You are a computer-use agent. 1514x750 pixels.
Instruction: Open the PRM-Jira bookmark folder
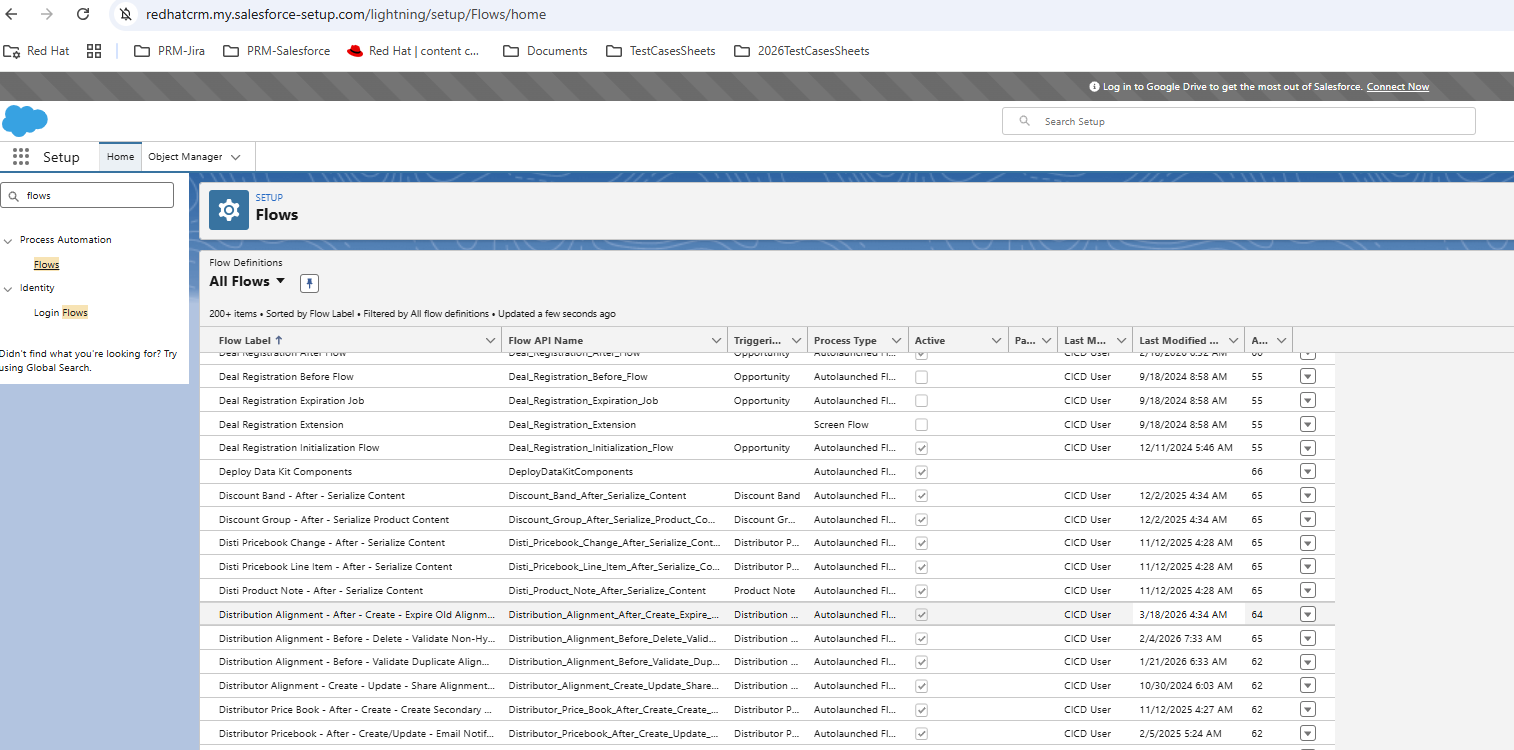pos(169,51)
